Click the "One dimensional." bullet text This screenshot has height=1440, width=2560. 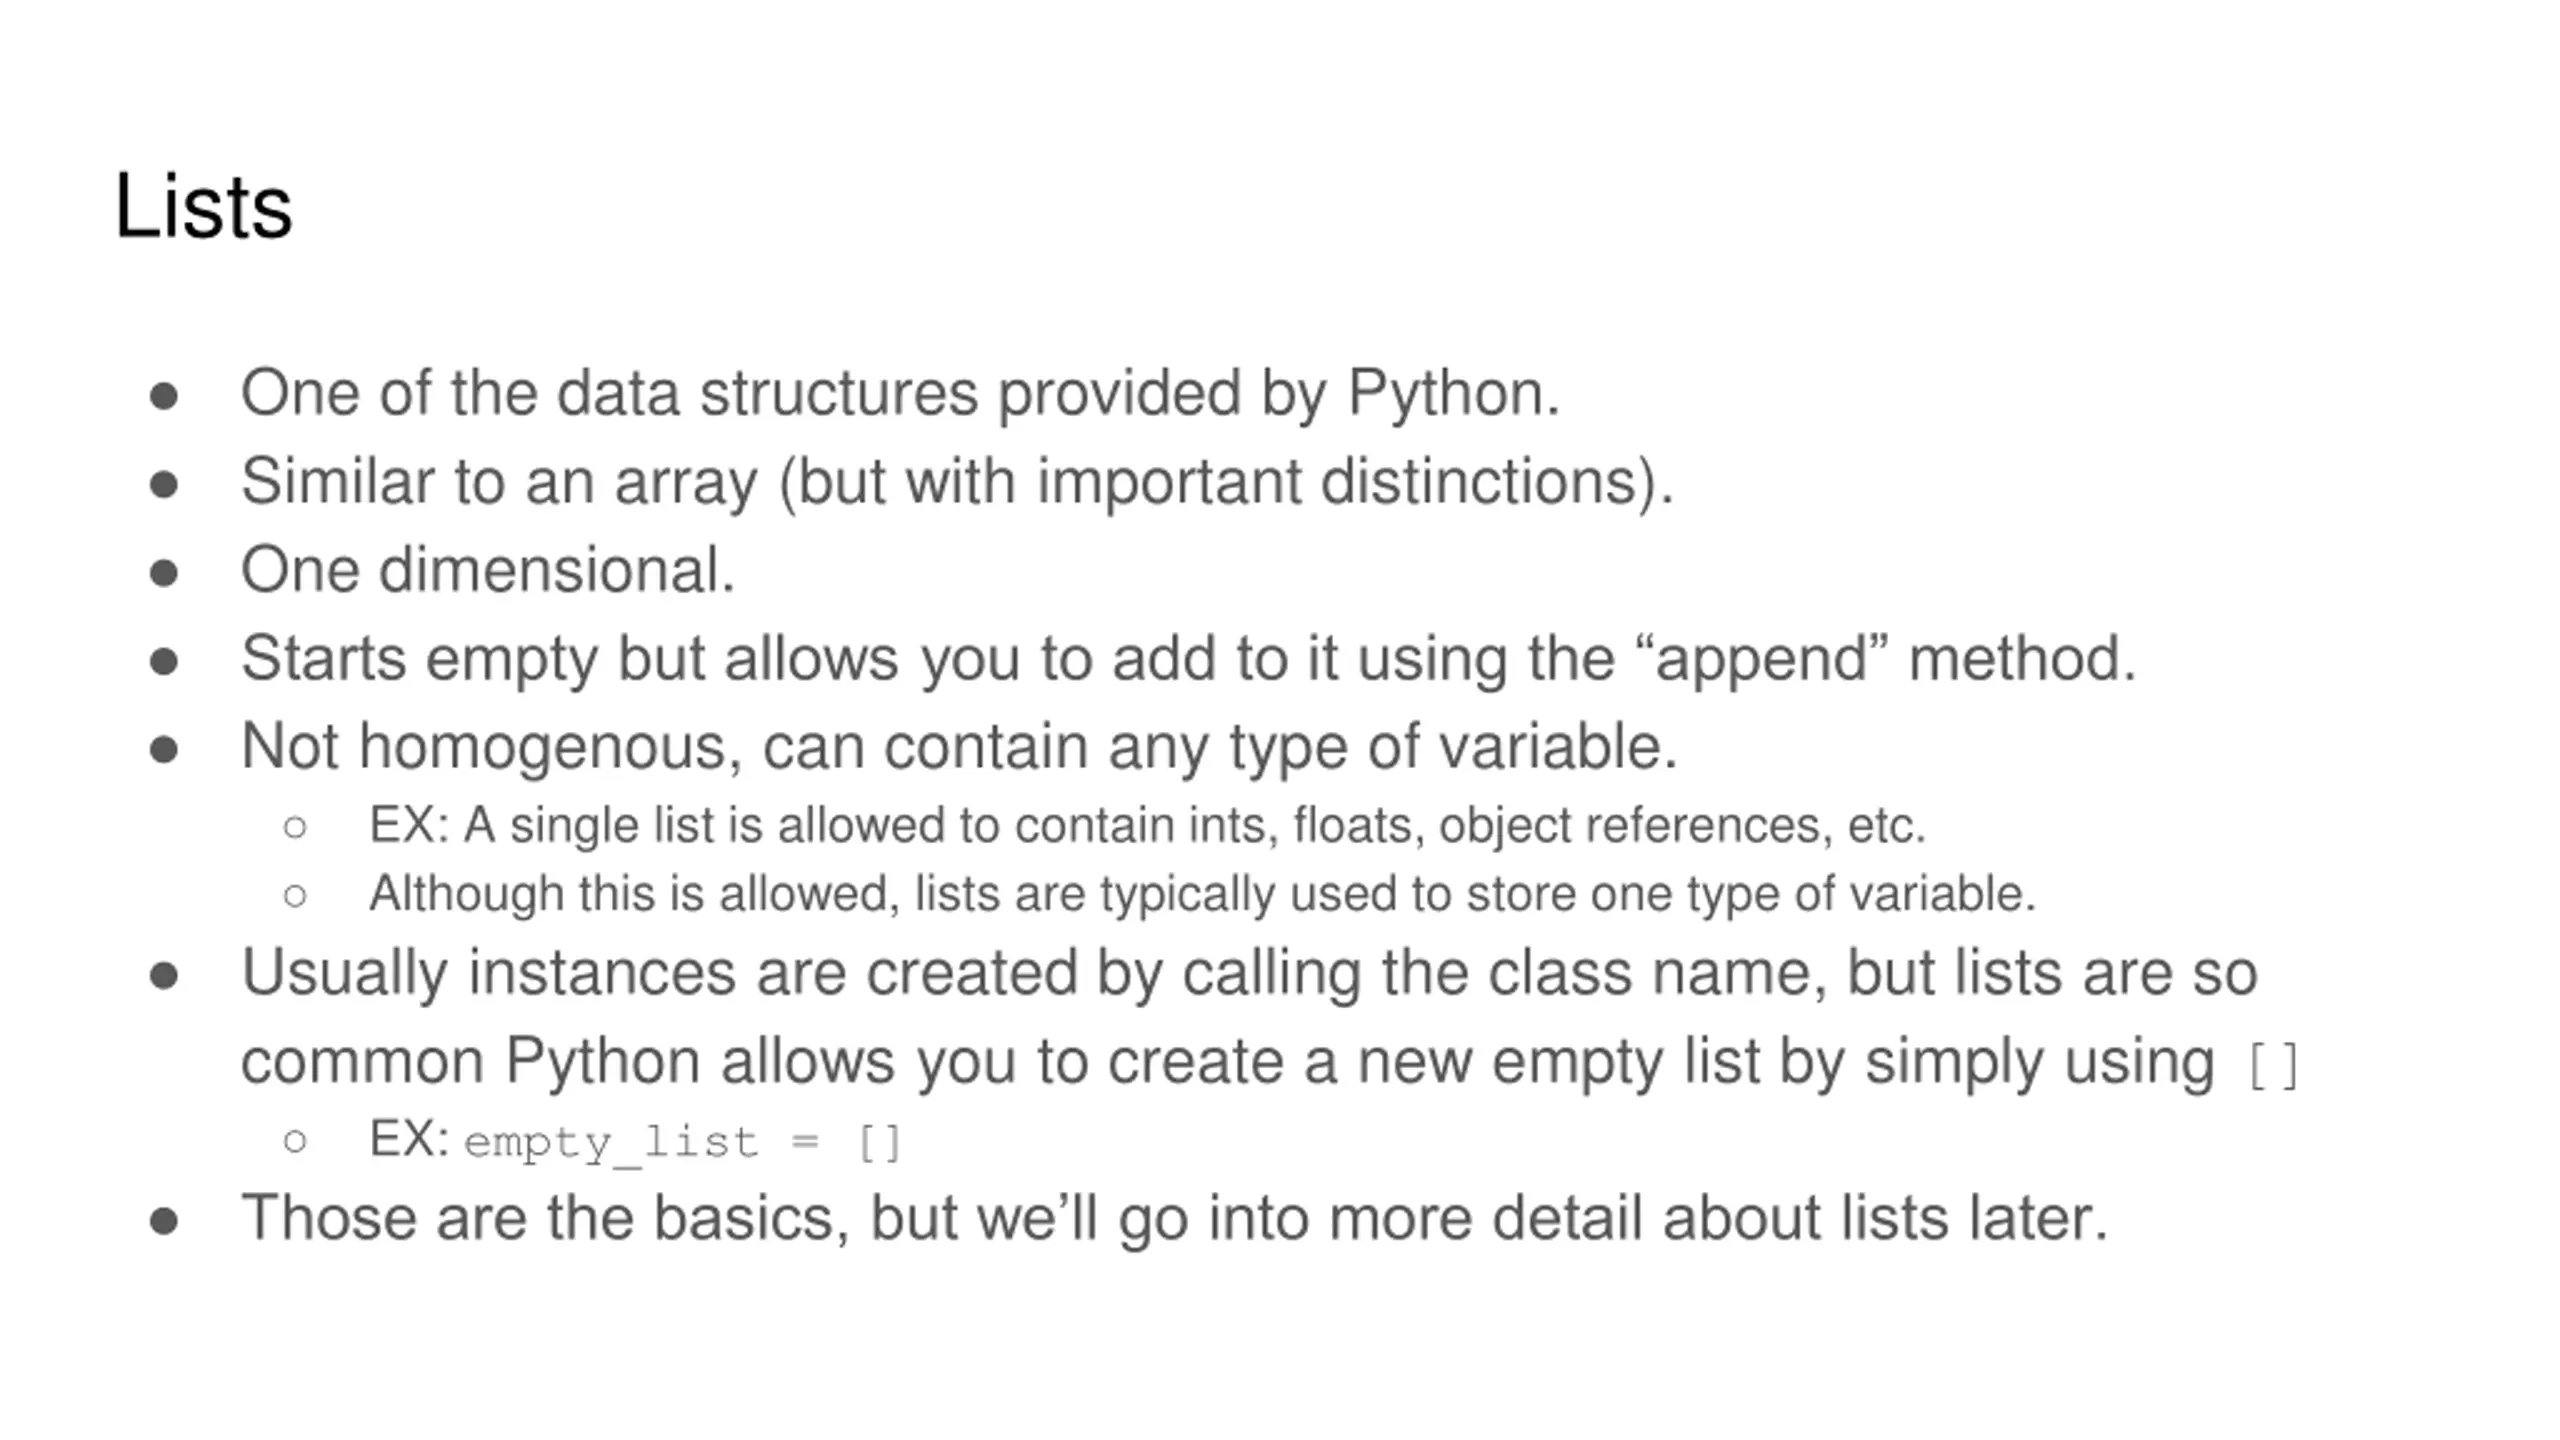[x=488, y=570]
